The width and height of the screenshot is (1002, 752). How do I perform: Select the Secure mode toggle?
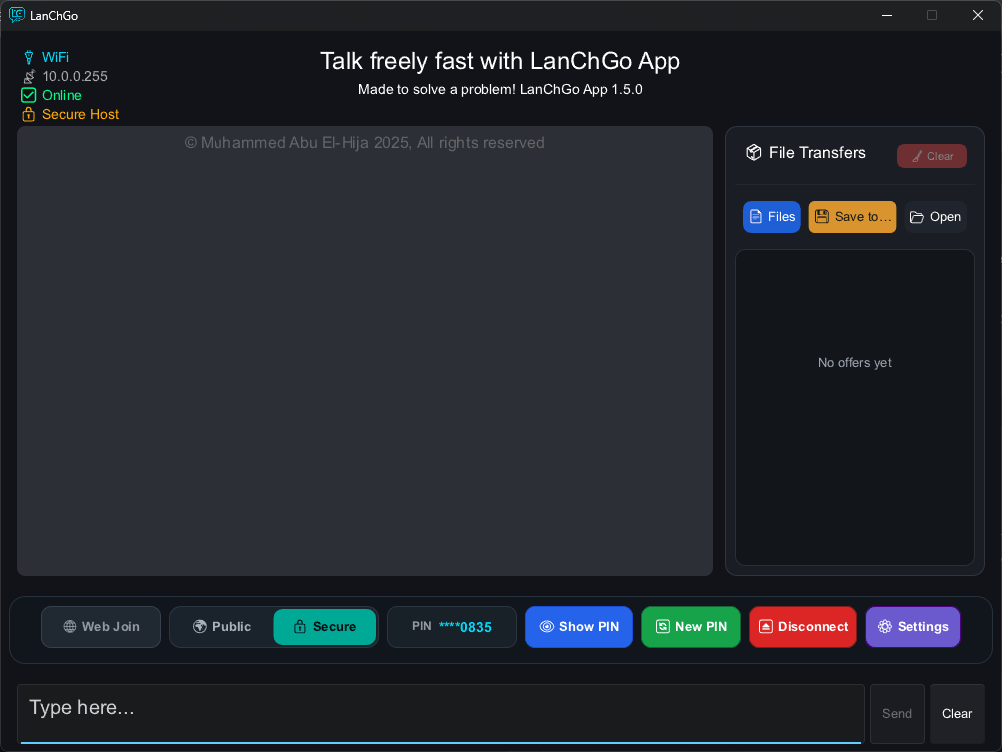[325, 627]
